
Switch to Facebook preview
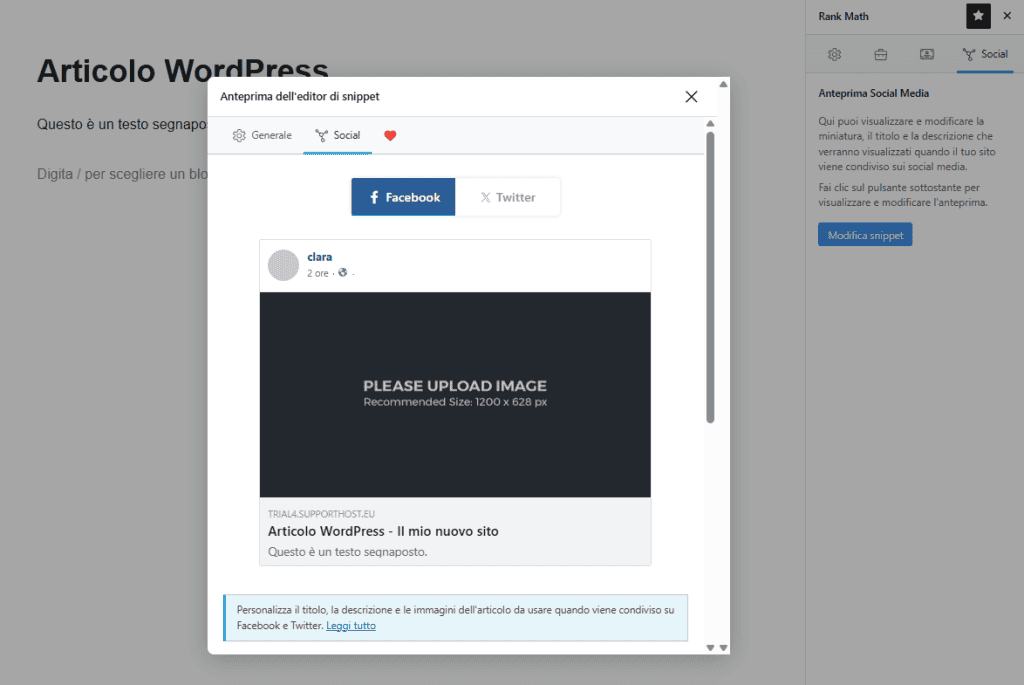click(403, 197)
